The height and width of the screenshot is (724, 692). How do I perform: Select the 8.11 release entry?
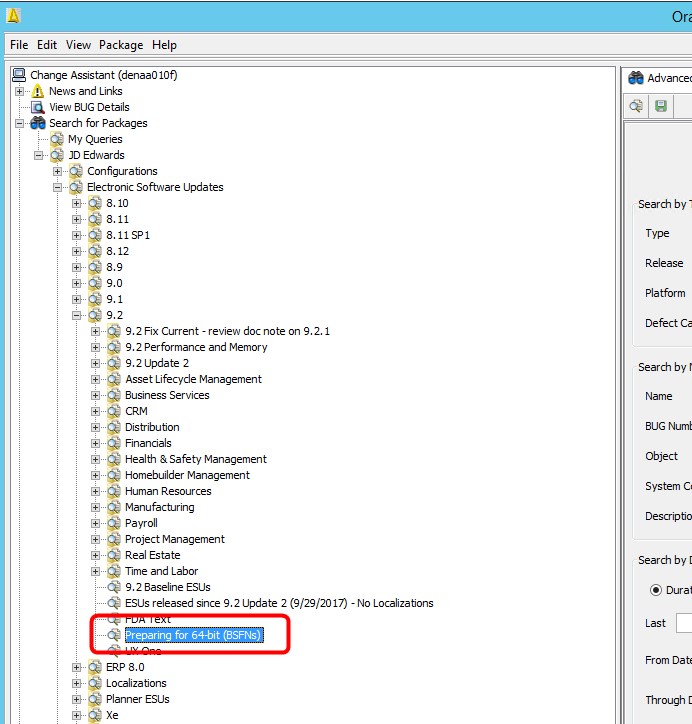[x=117, y=219]
